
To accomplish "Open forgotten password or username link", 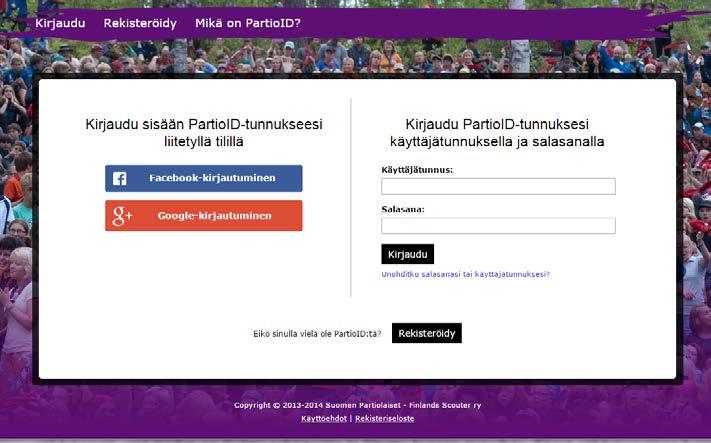I will (x=465, y=274).
